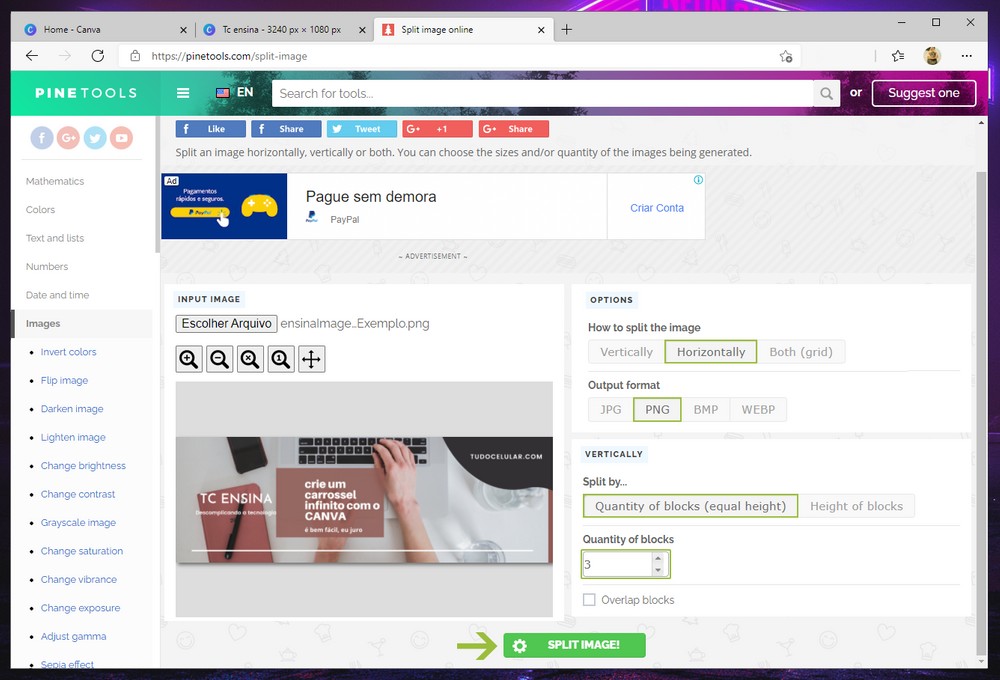Increase quantity of blocks with up arrow
Screen dimensions: 1000x680
[657, 559]
